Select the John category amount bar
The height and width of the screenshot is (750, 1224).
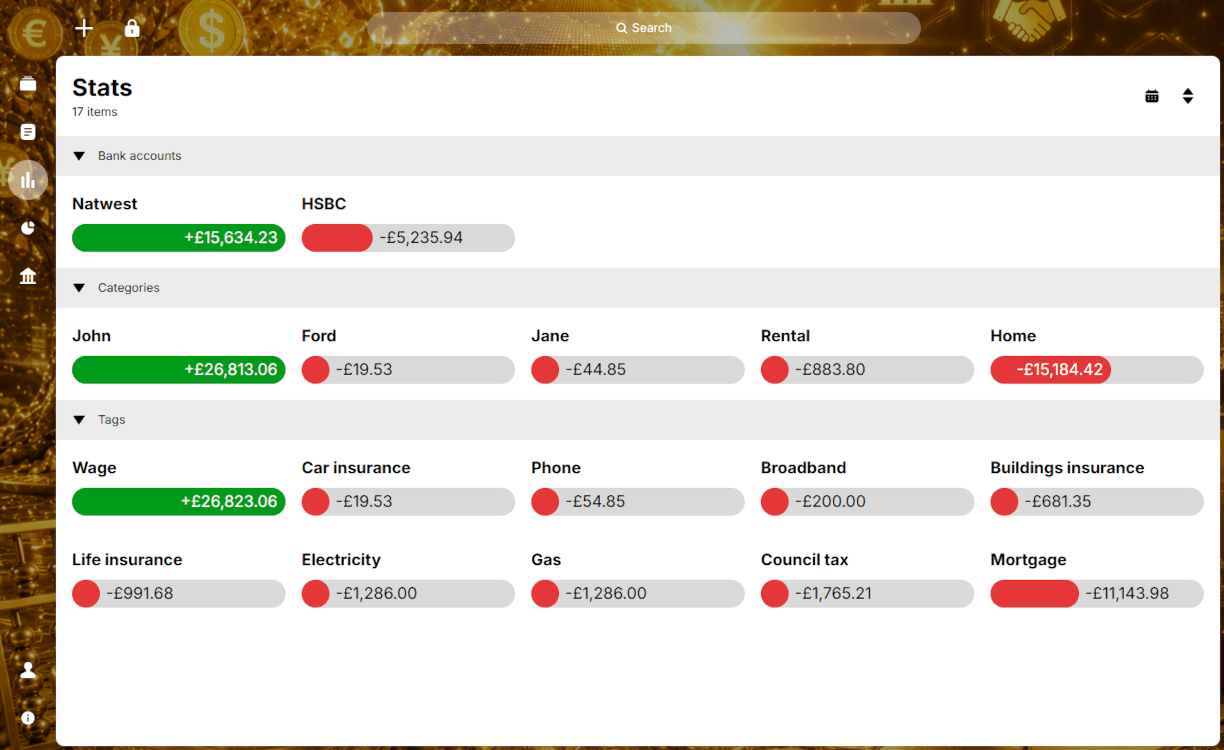pos(179,370)
